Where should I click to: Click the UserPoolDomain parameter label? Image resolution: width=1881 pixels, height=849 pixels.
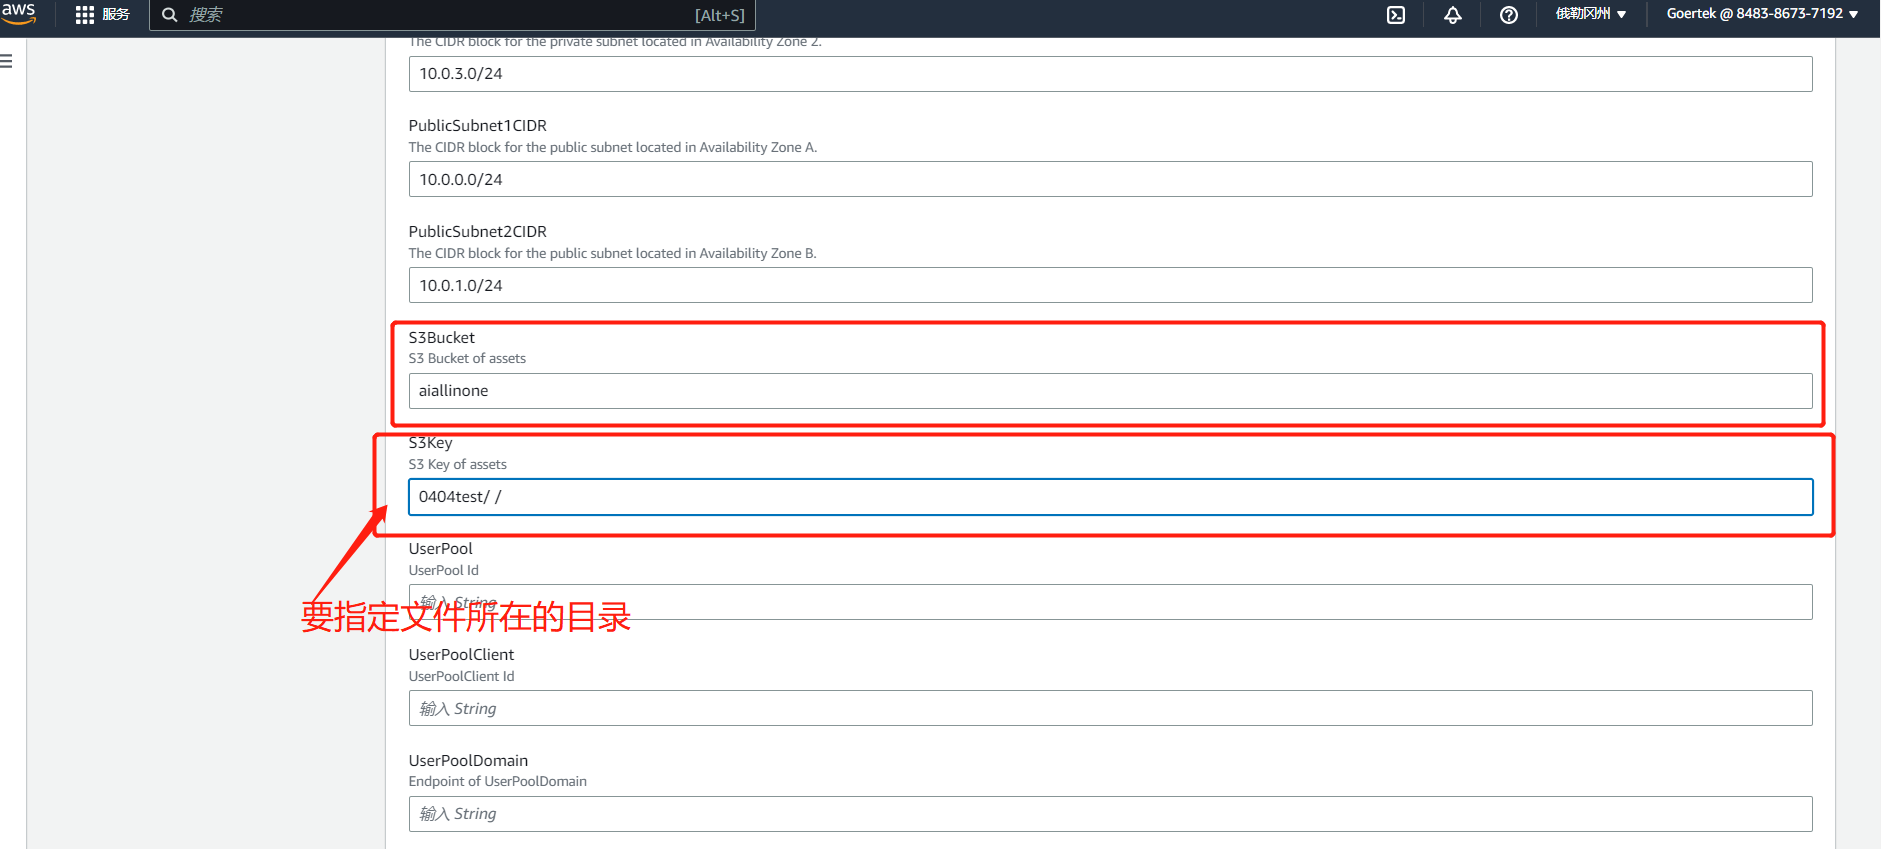pyautogui.click(x=468, y=761)
